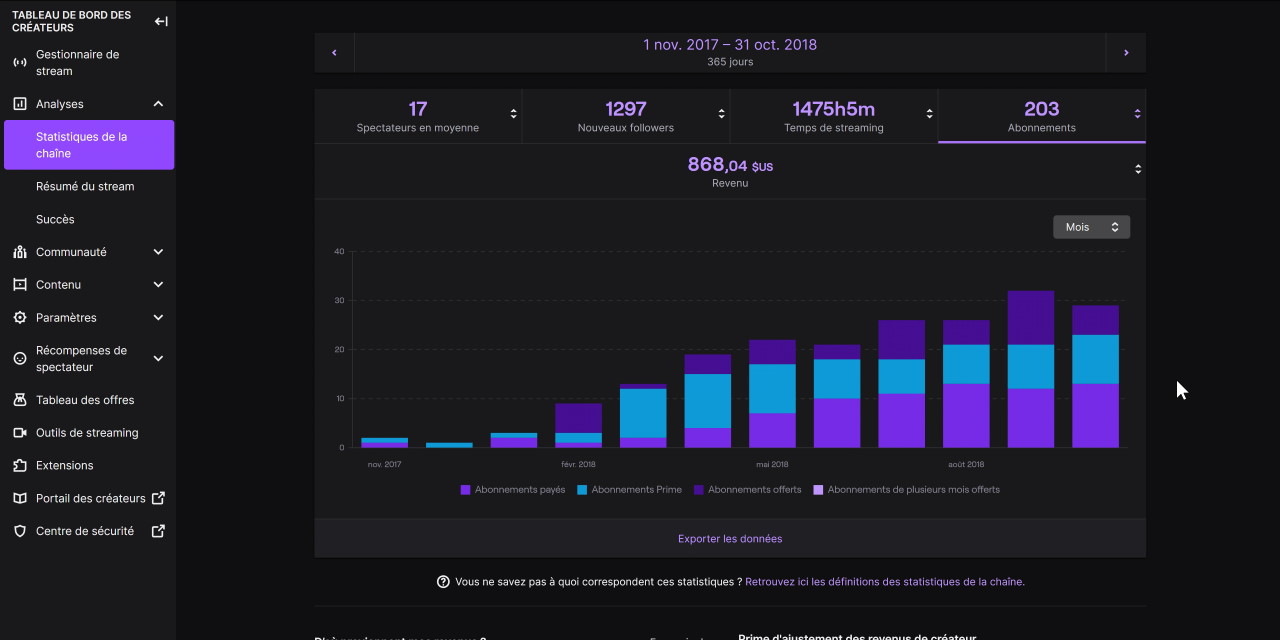Open the channel statistics definitions link
Image resolution: width=1280 pixels, height=640 pixels.
tap(884, 582)
